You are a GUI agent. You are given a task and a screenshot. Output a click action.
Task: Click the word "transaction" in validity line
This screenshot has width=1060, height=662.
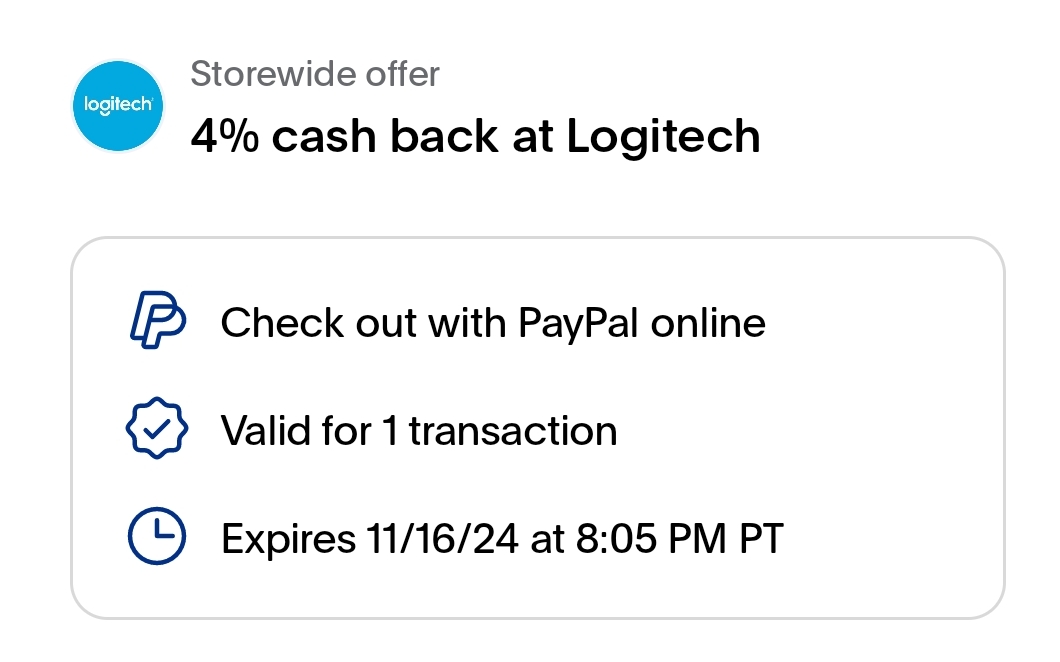click(x=513, y=431)
